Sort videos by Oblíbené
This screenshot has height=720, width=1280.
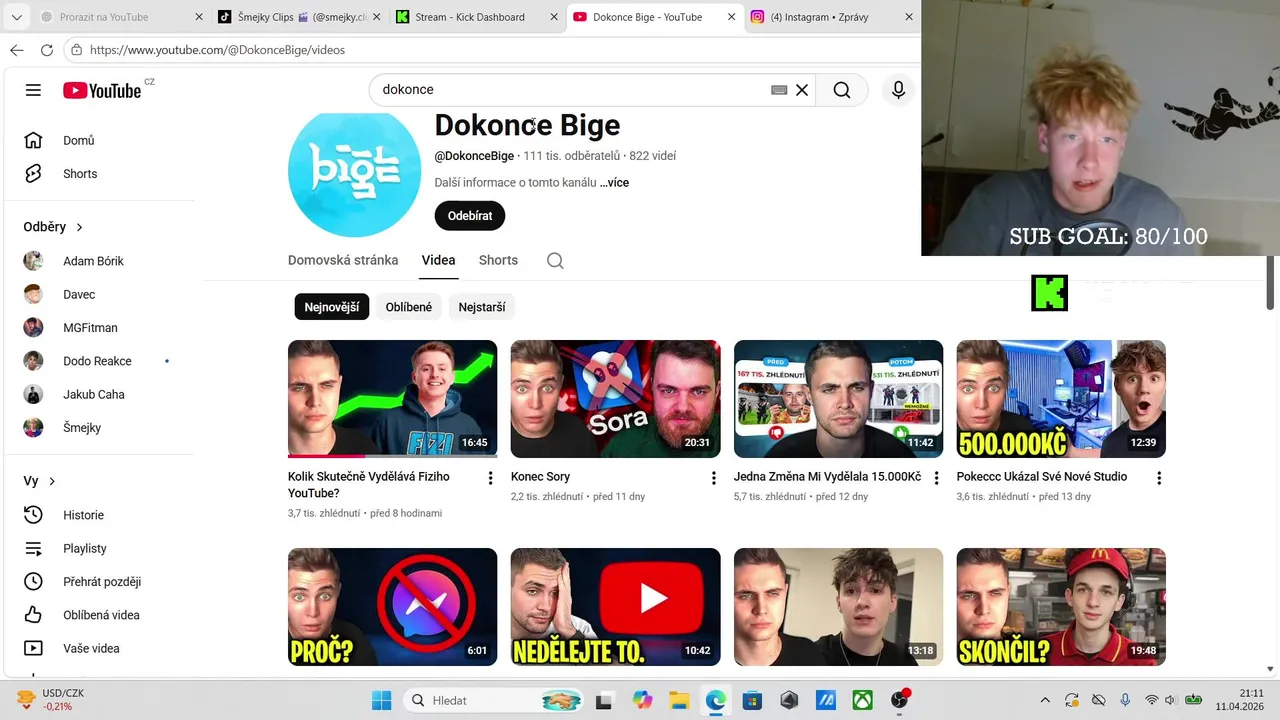coord(409,307)
